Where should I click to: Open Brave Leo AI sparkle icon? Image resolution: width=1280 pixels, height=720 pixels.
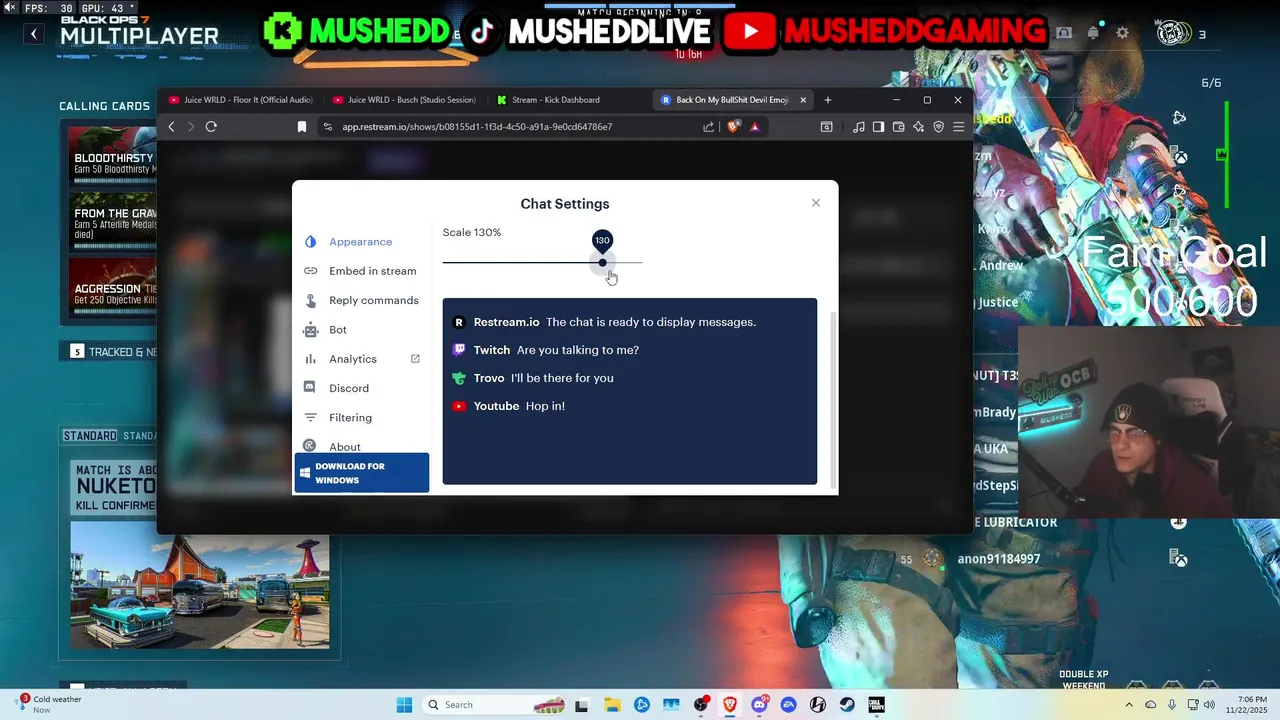click(x=918, y=127)
